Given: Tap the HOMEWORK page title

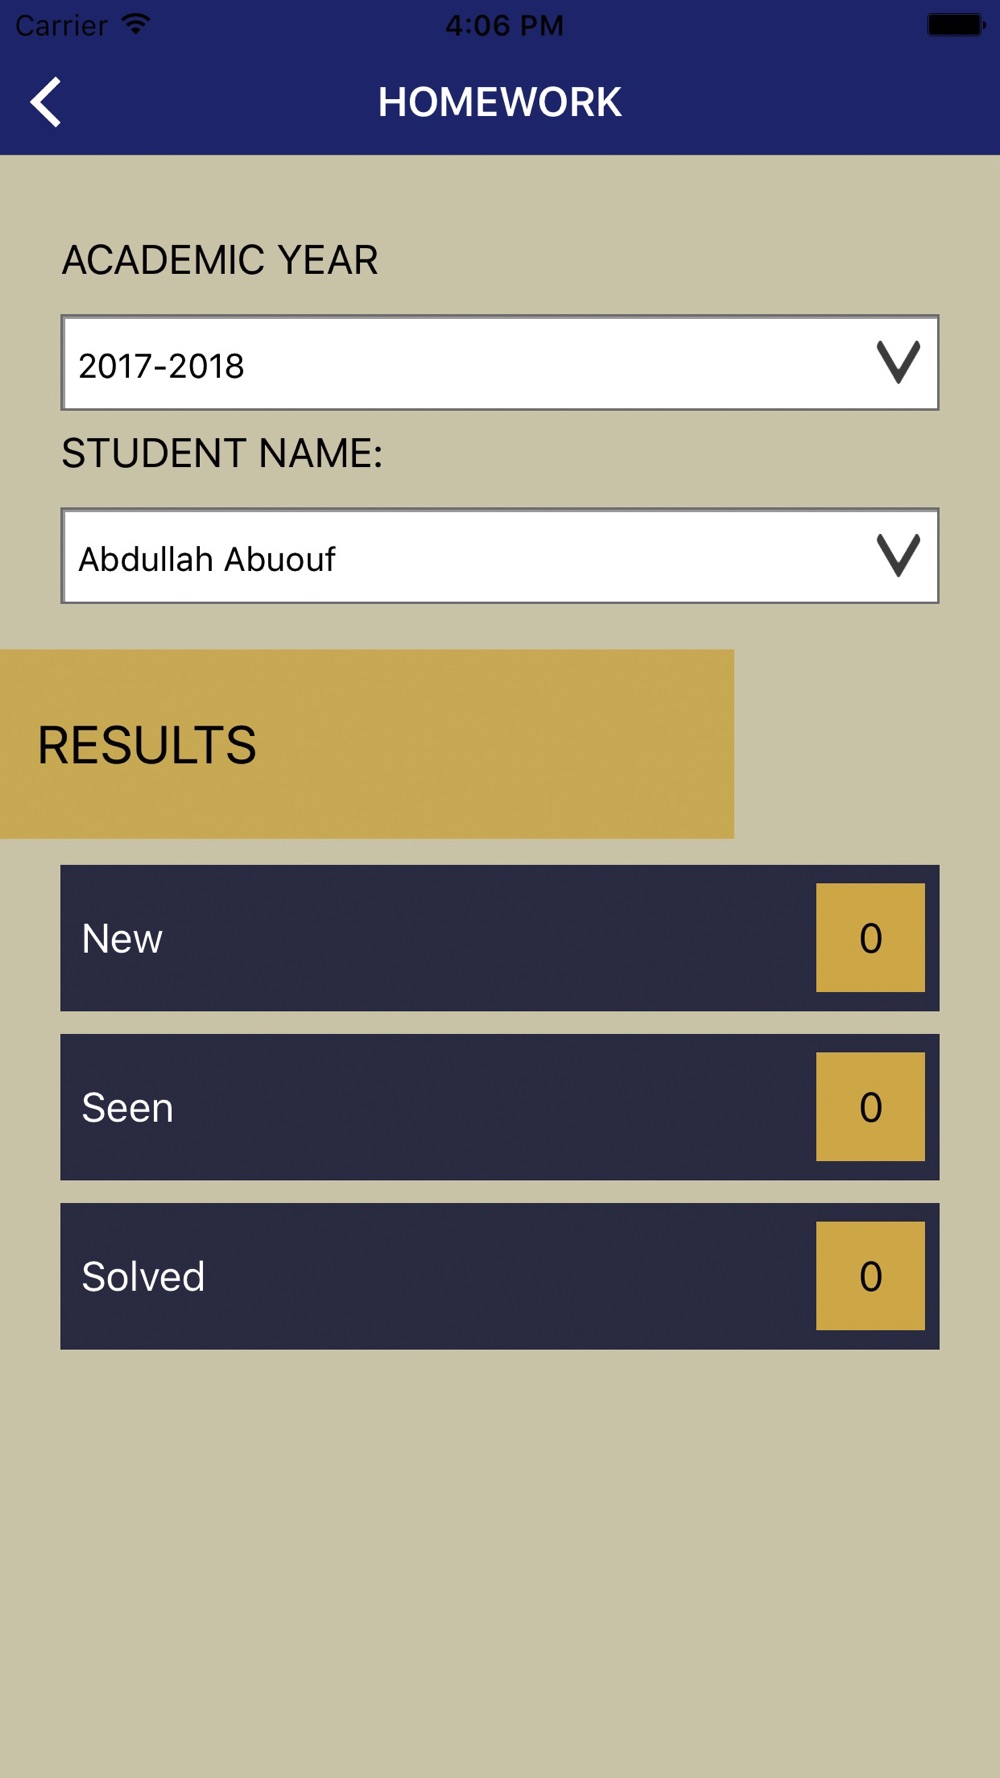Looking at the screenshot, I should [x=500, y=102].
